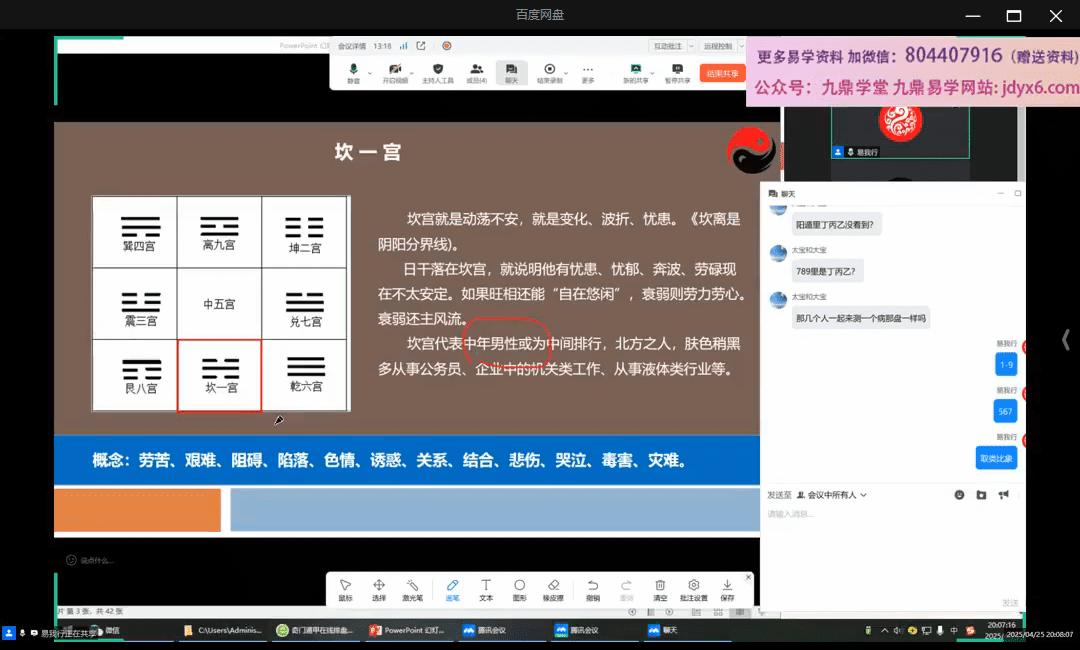Open the members (成员) panel
Screen dimensions: 1080x650
[476, 73]
